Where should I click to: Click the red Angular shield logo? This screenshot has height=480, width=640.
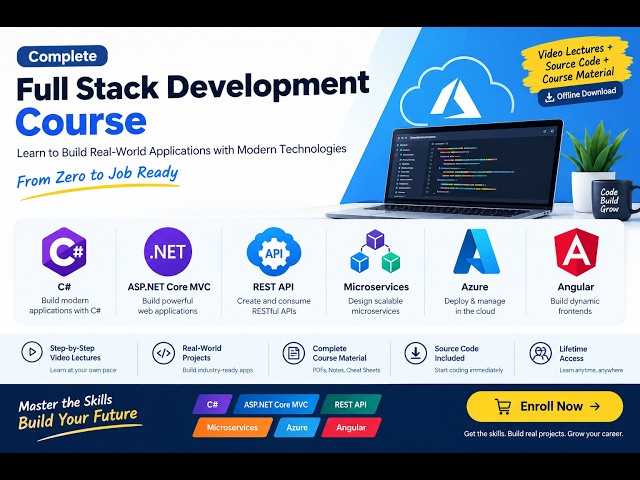[x=576, y=251]
